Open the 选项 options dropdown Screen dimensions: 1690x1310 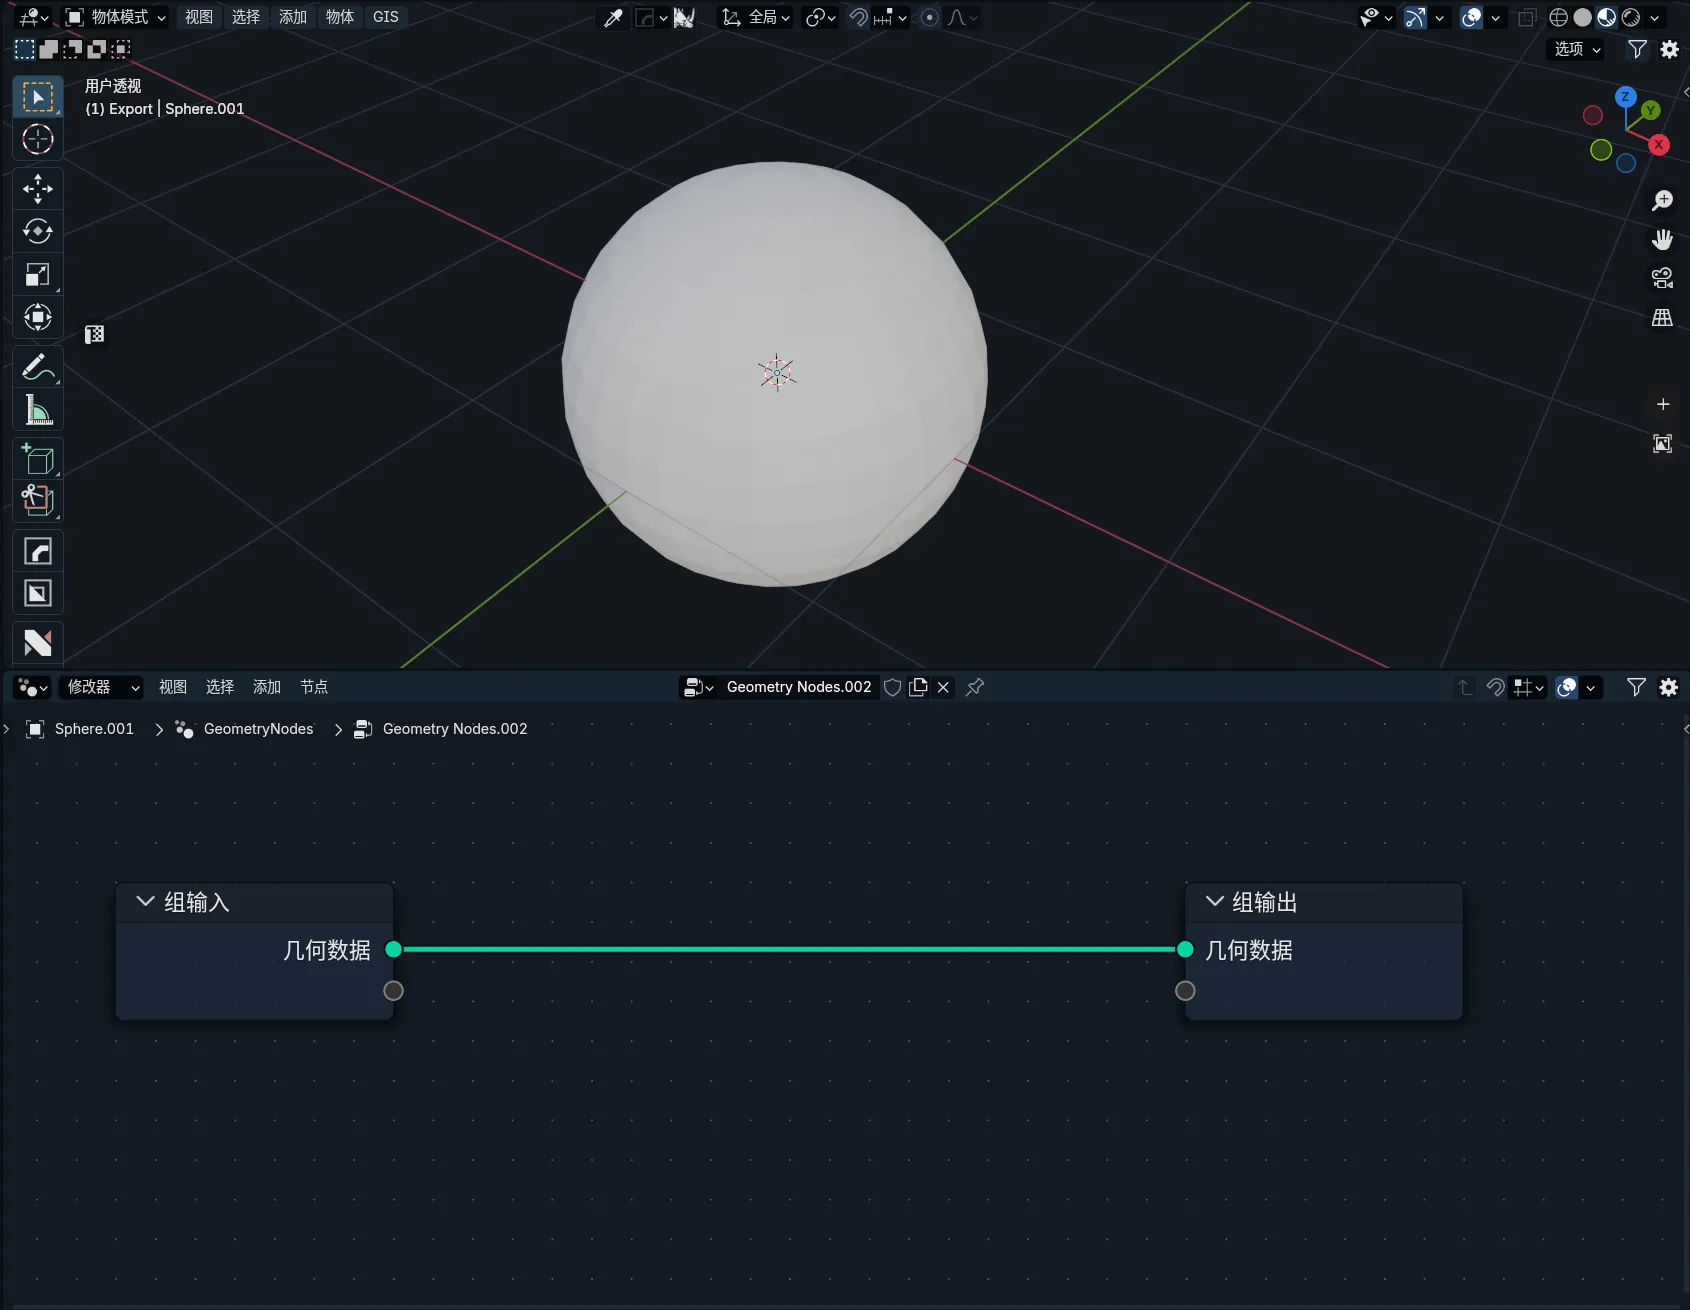click(1577, 49)
